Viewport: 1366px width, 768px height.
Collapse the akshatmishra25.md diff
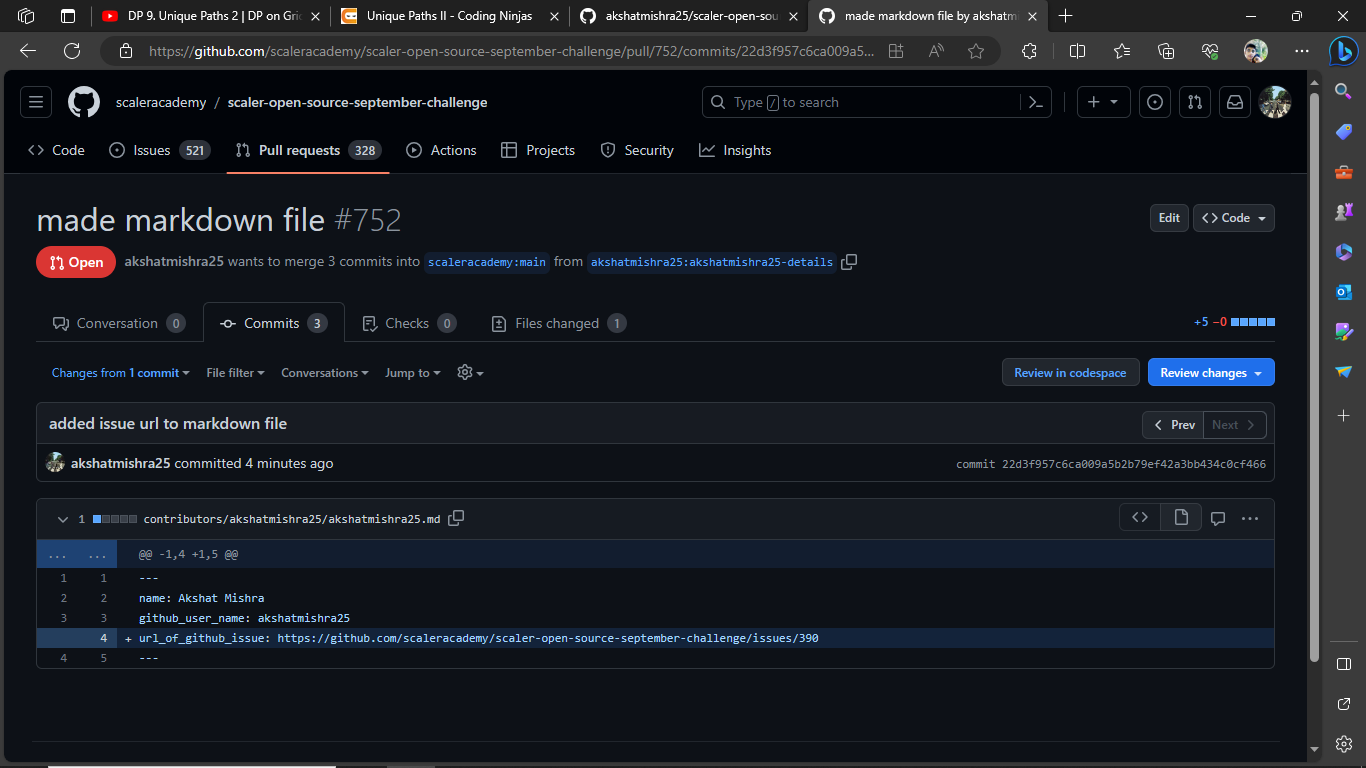point(62,518)
